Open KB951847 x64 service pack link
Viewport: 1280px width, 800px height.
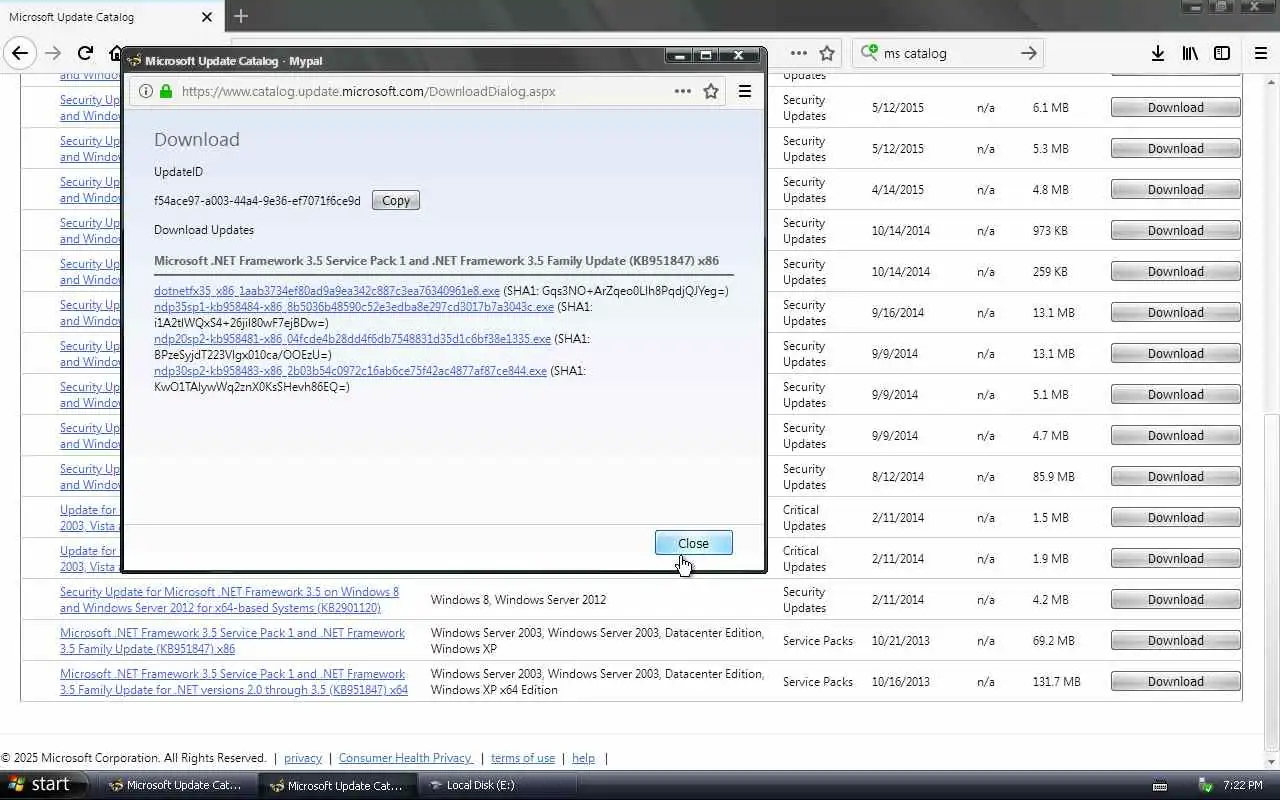[234, 682]
